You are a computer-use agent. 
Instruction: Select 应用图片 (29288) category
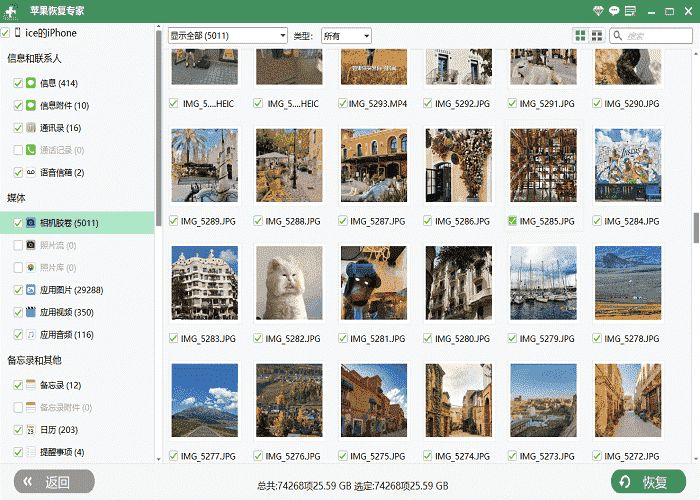pos(71,290)
